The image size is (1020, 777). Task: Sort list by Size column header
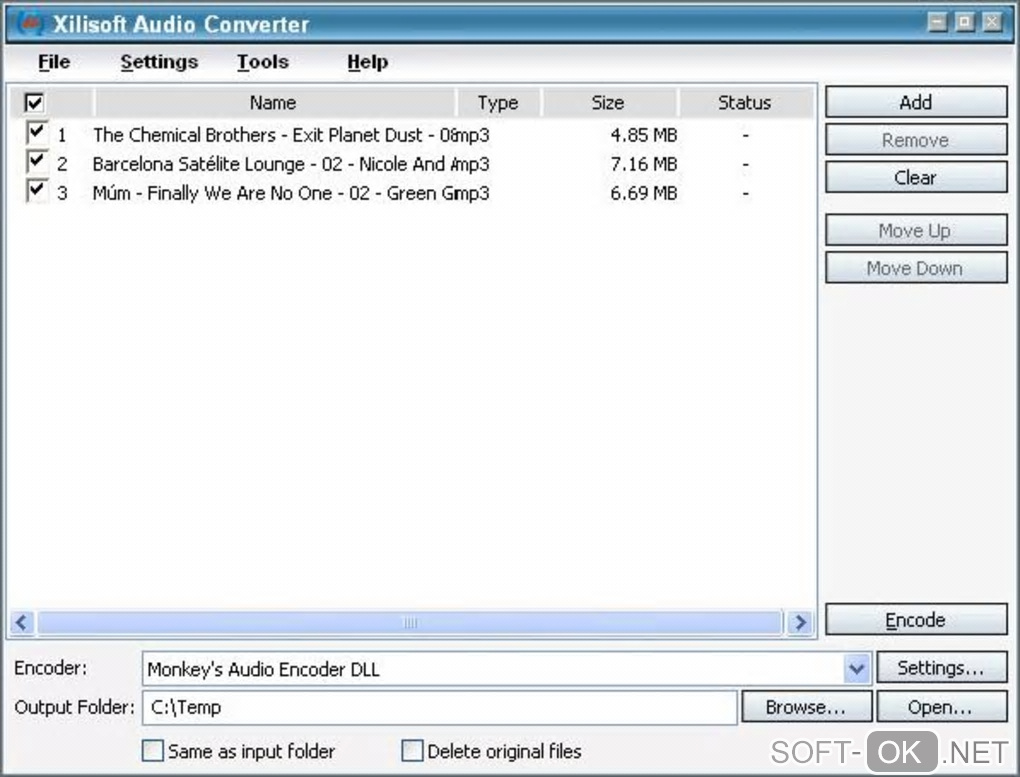point(609,103)
